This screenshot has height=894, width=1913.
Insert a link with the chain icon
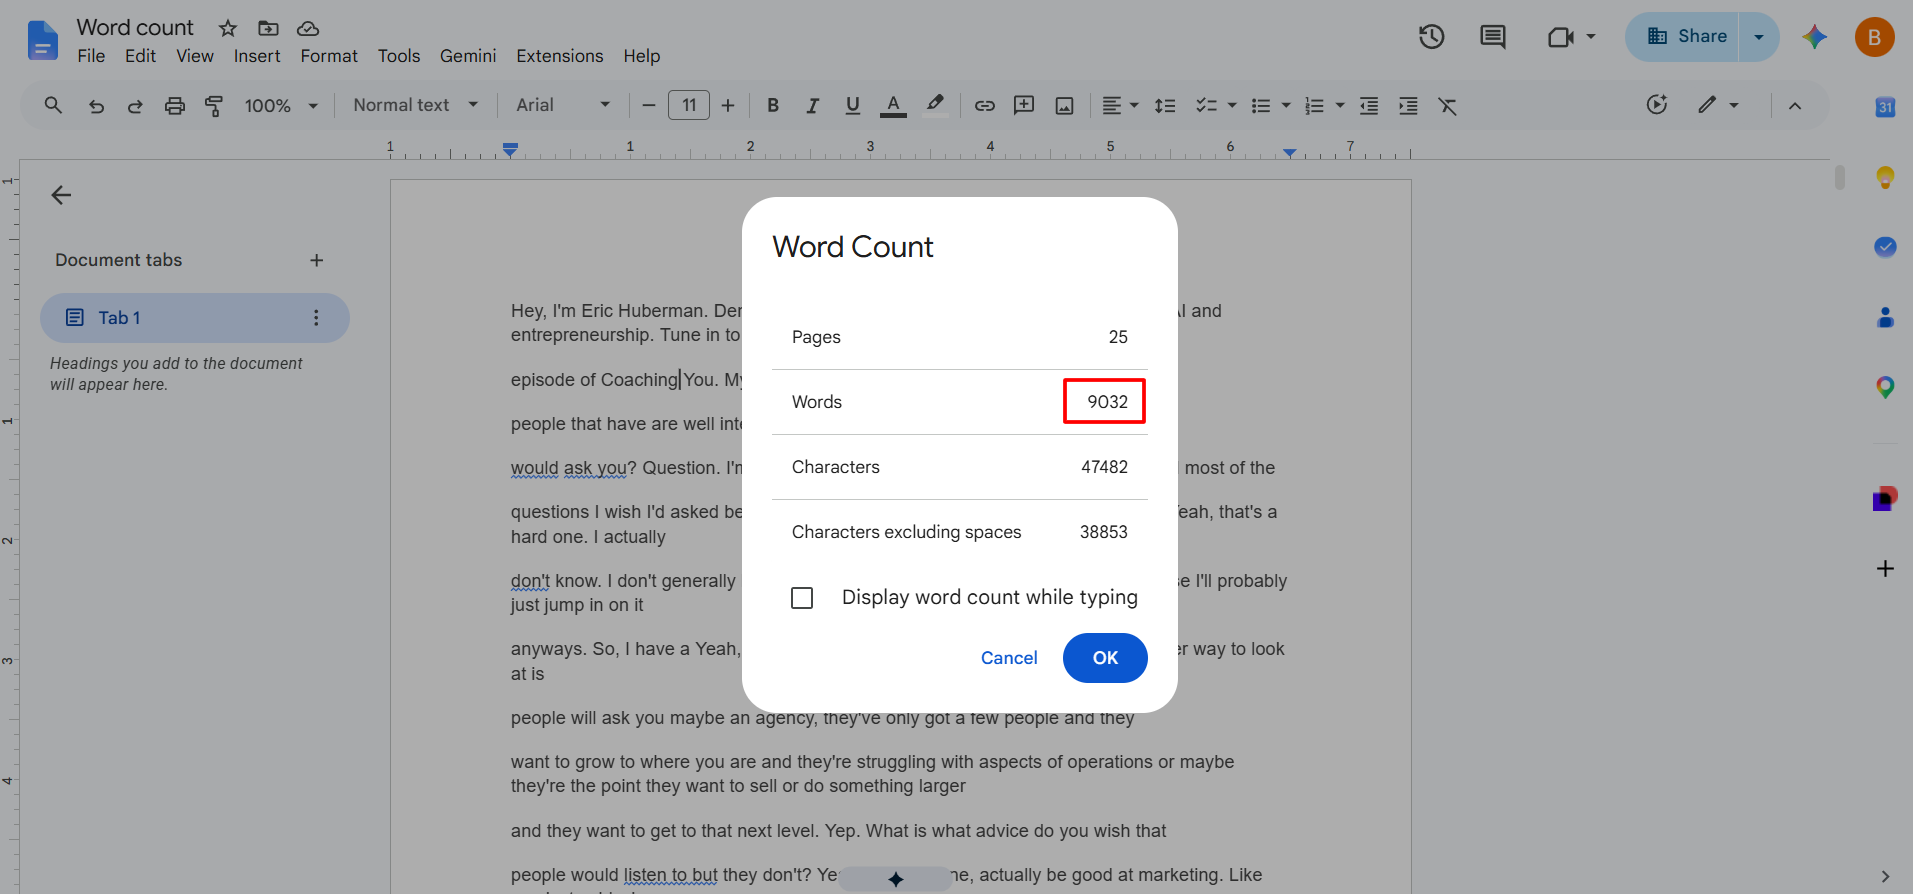click(985, 105)
